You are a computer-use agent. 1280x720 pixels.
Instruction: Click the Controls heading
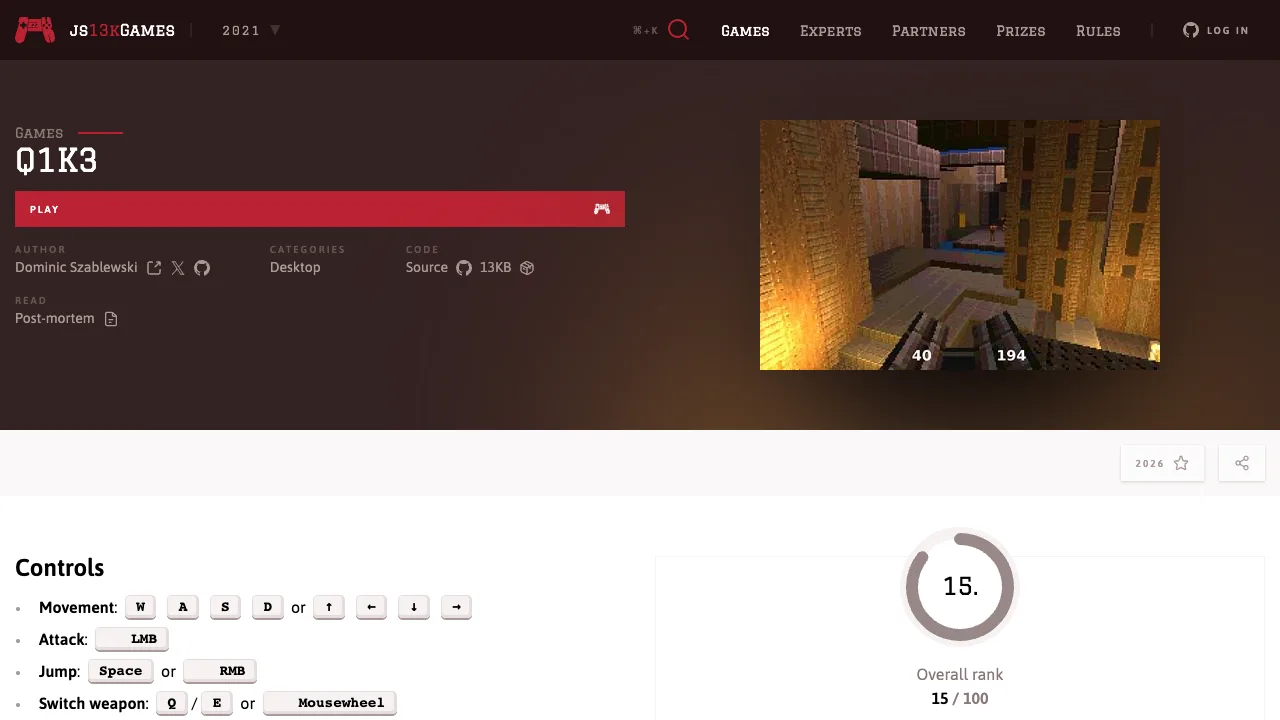coord(60,567)
